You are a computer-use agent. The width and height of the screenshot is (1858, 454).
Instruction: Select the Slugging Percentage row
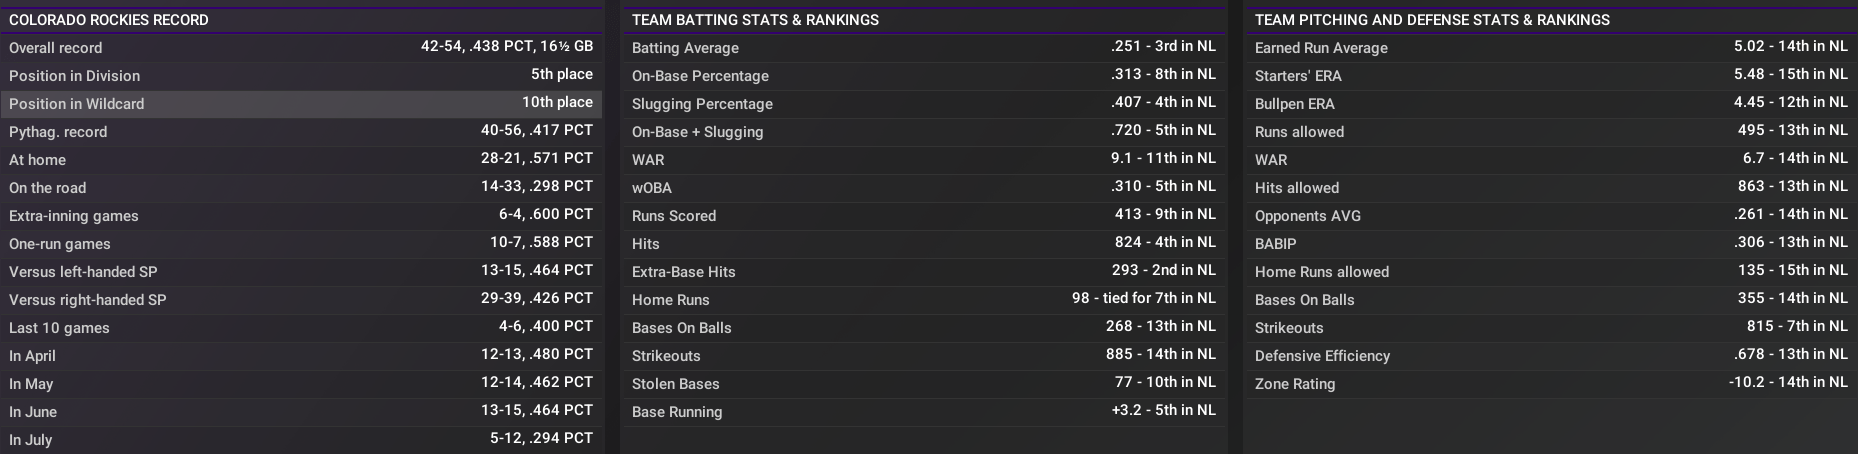click(923, 104)
